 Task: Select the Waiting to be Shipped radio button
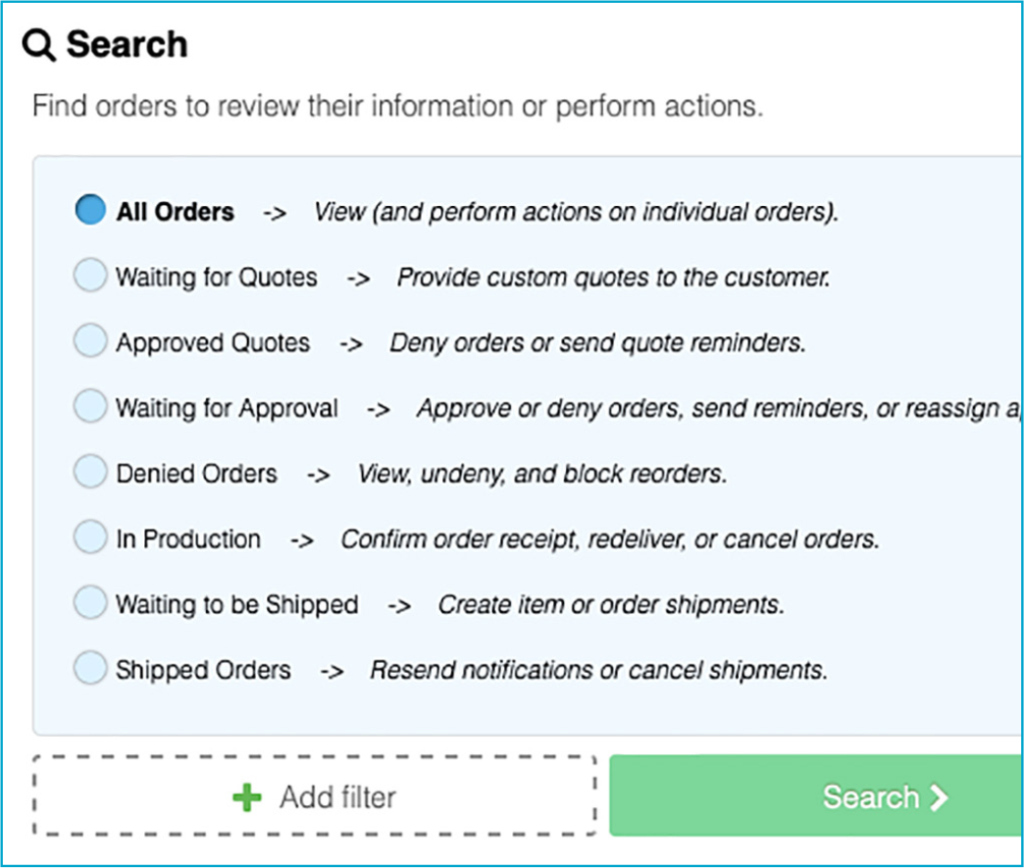(90, 603)
